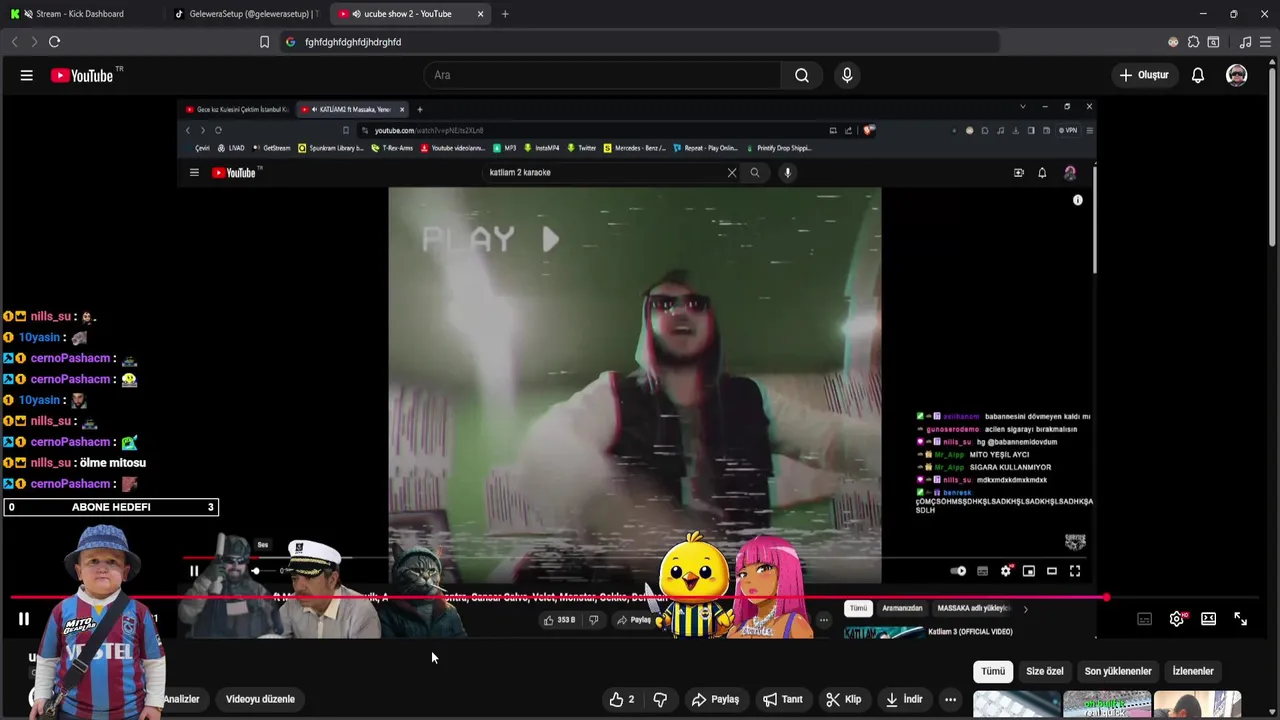Select the Son yüklenenler filter chip
This screenshot has width=1280, height=720.
[x=1118, y=671]
